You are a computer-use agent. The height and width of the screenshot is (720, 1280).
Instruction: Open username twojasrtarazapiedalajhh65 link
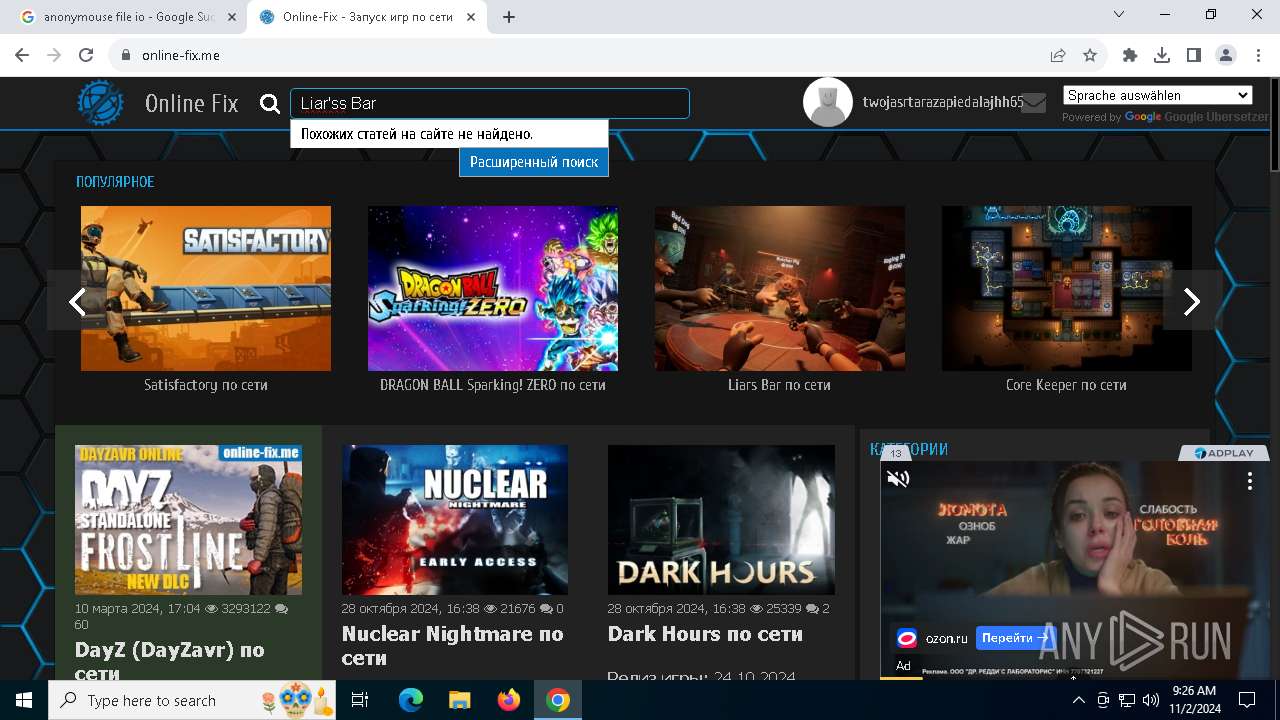pyautogui.click(x=943, y=102)
